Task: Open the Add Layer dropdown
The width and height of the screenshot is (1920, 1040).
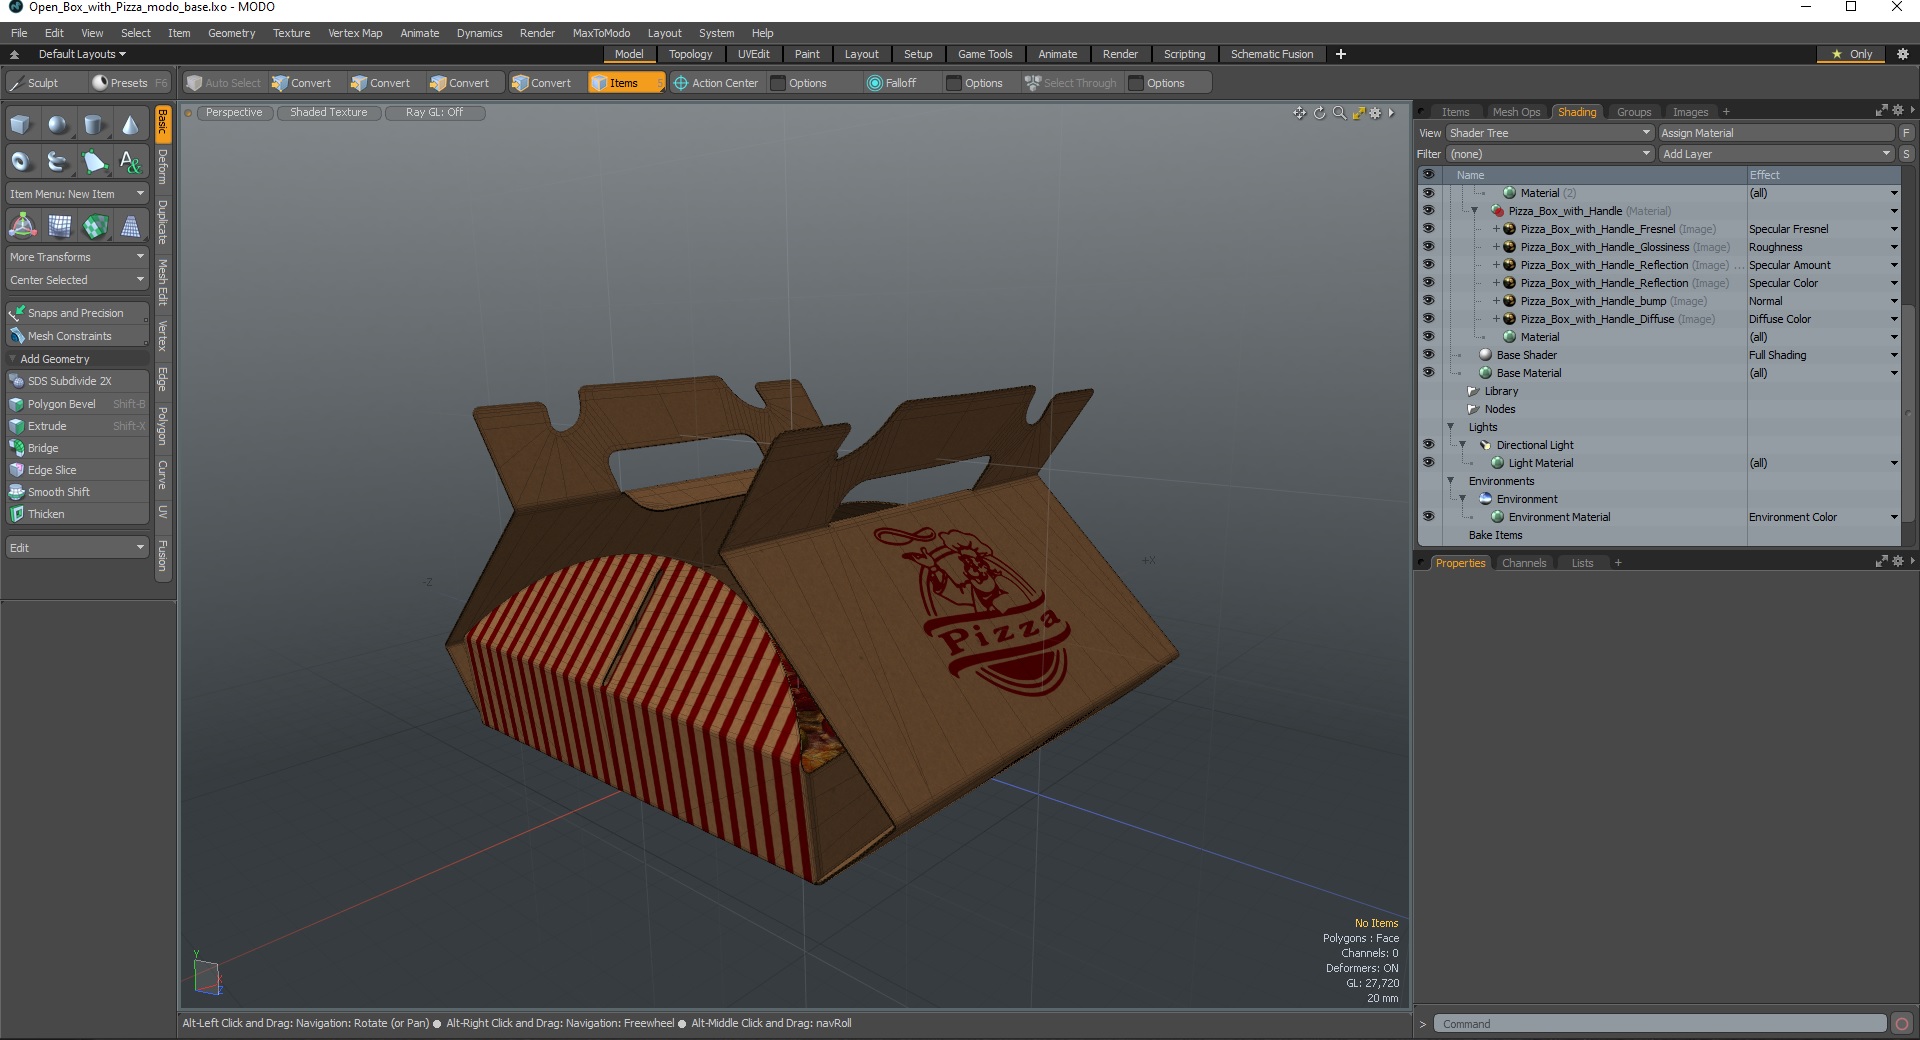Action: (x=1776, y=154)
